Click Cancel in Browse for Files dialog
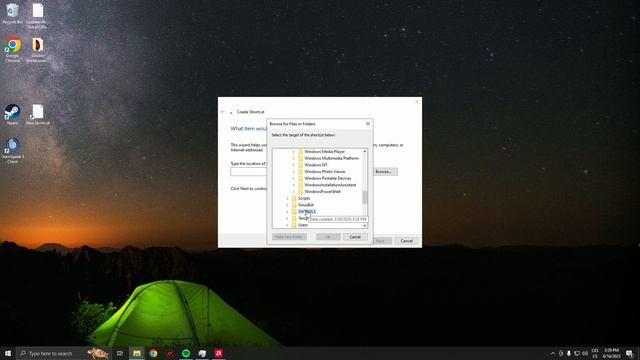 click(x=355, y=237)
